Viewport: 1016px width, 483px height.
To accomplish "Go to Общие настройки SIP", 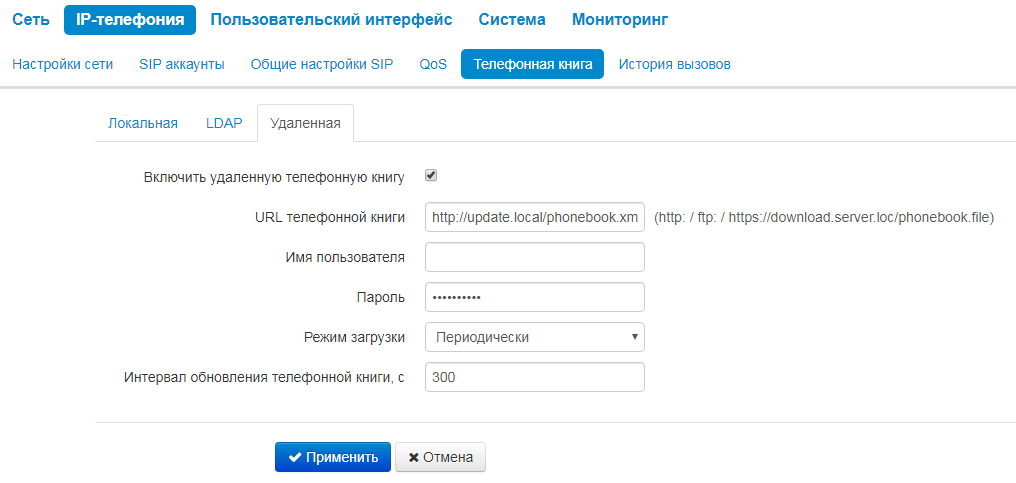I will [x=322, y=64].
